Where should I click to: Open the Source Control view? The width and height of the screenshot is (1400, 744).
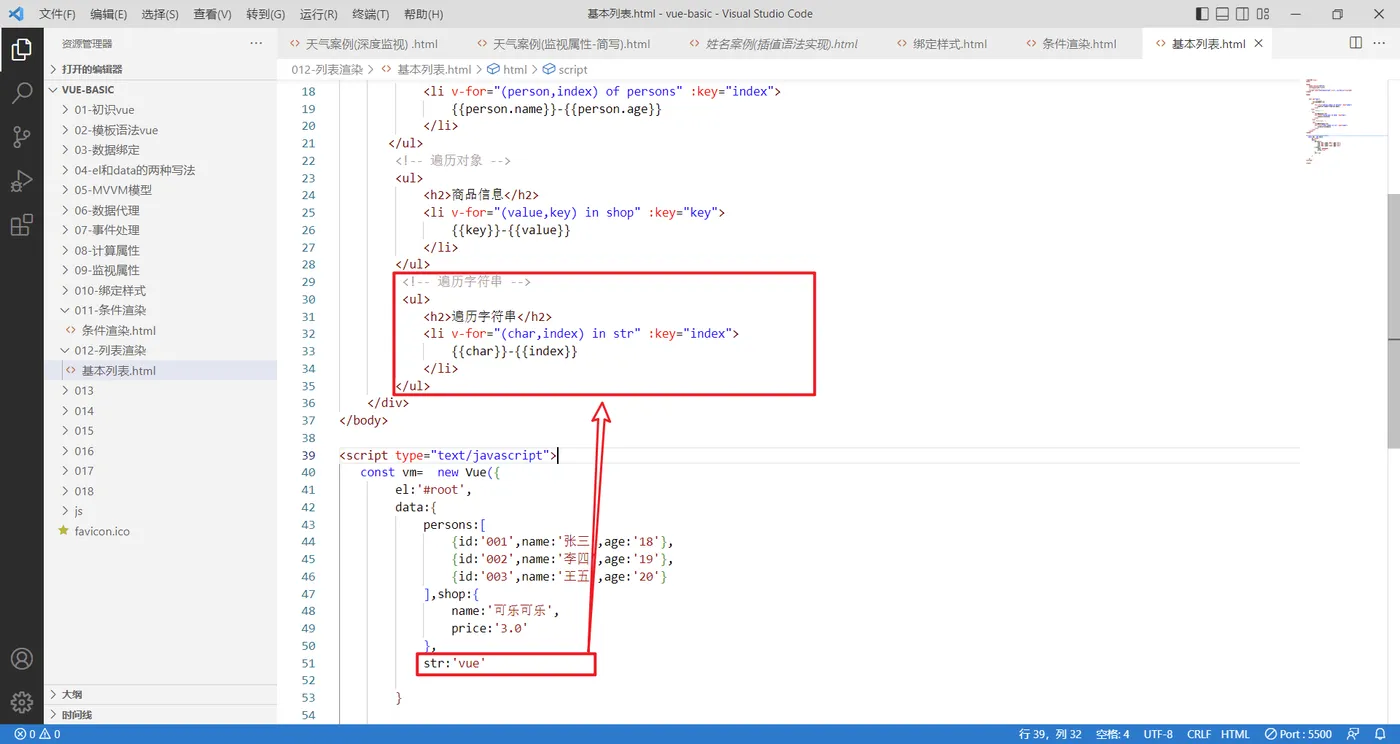(21, 138)
